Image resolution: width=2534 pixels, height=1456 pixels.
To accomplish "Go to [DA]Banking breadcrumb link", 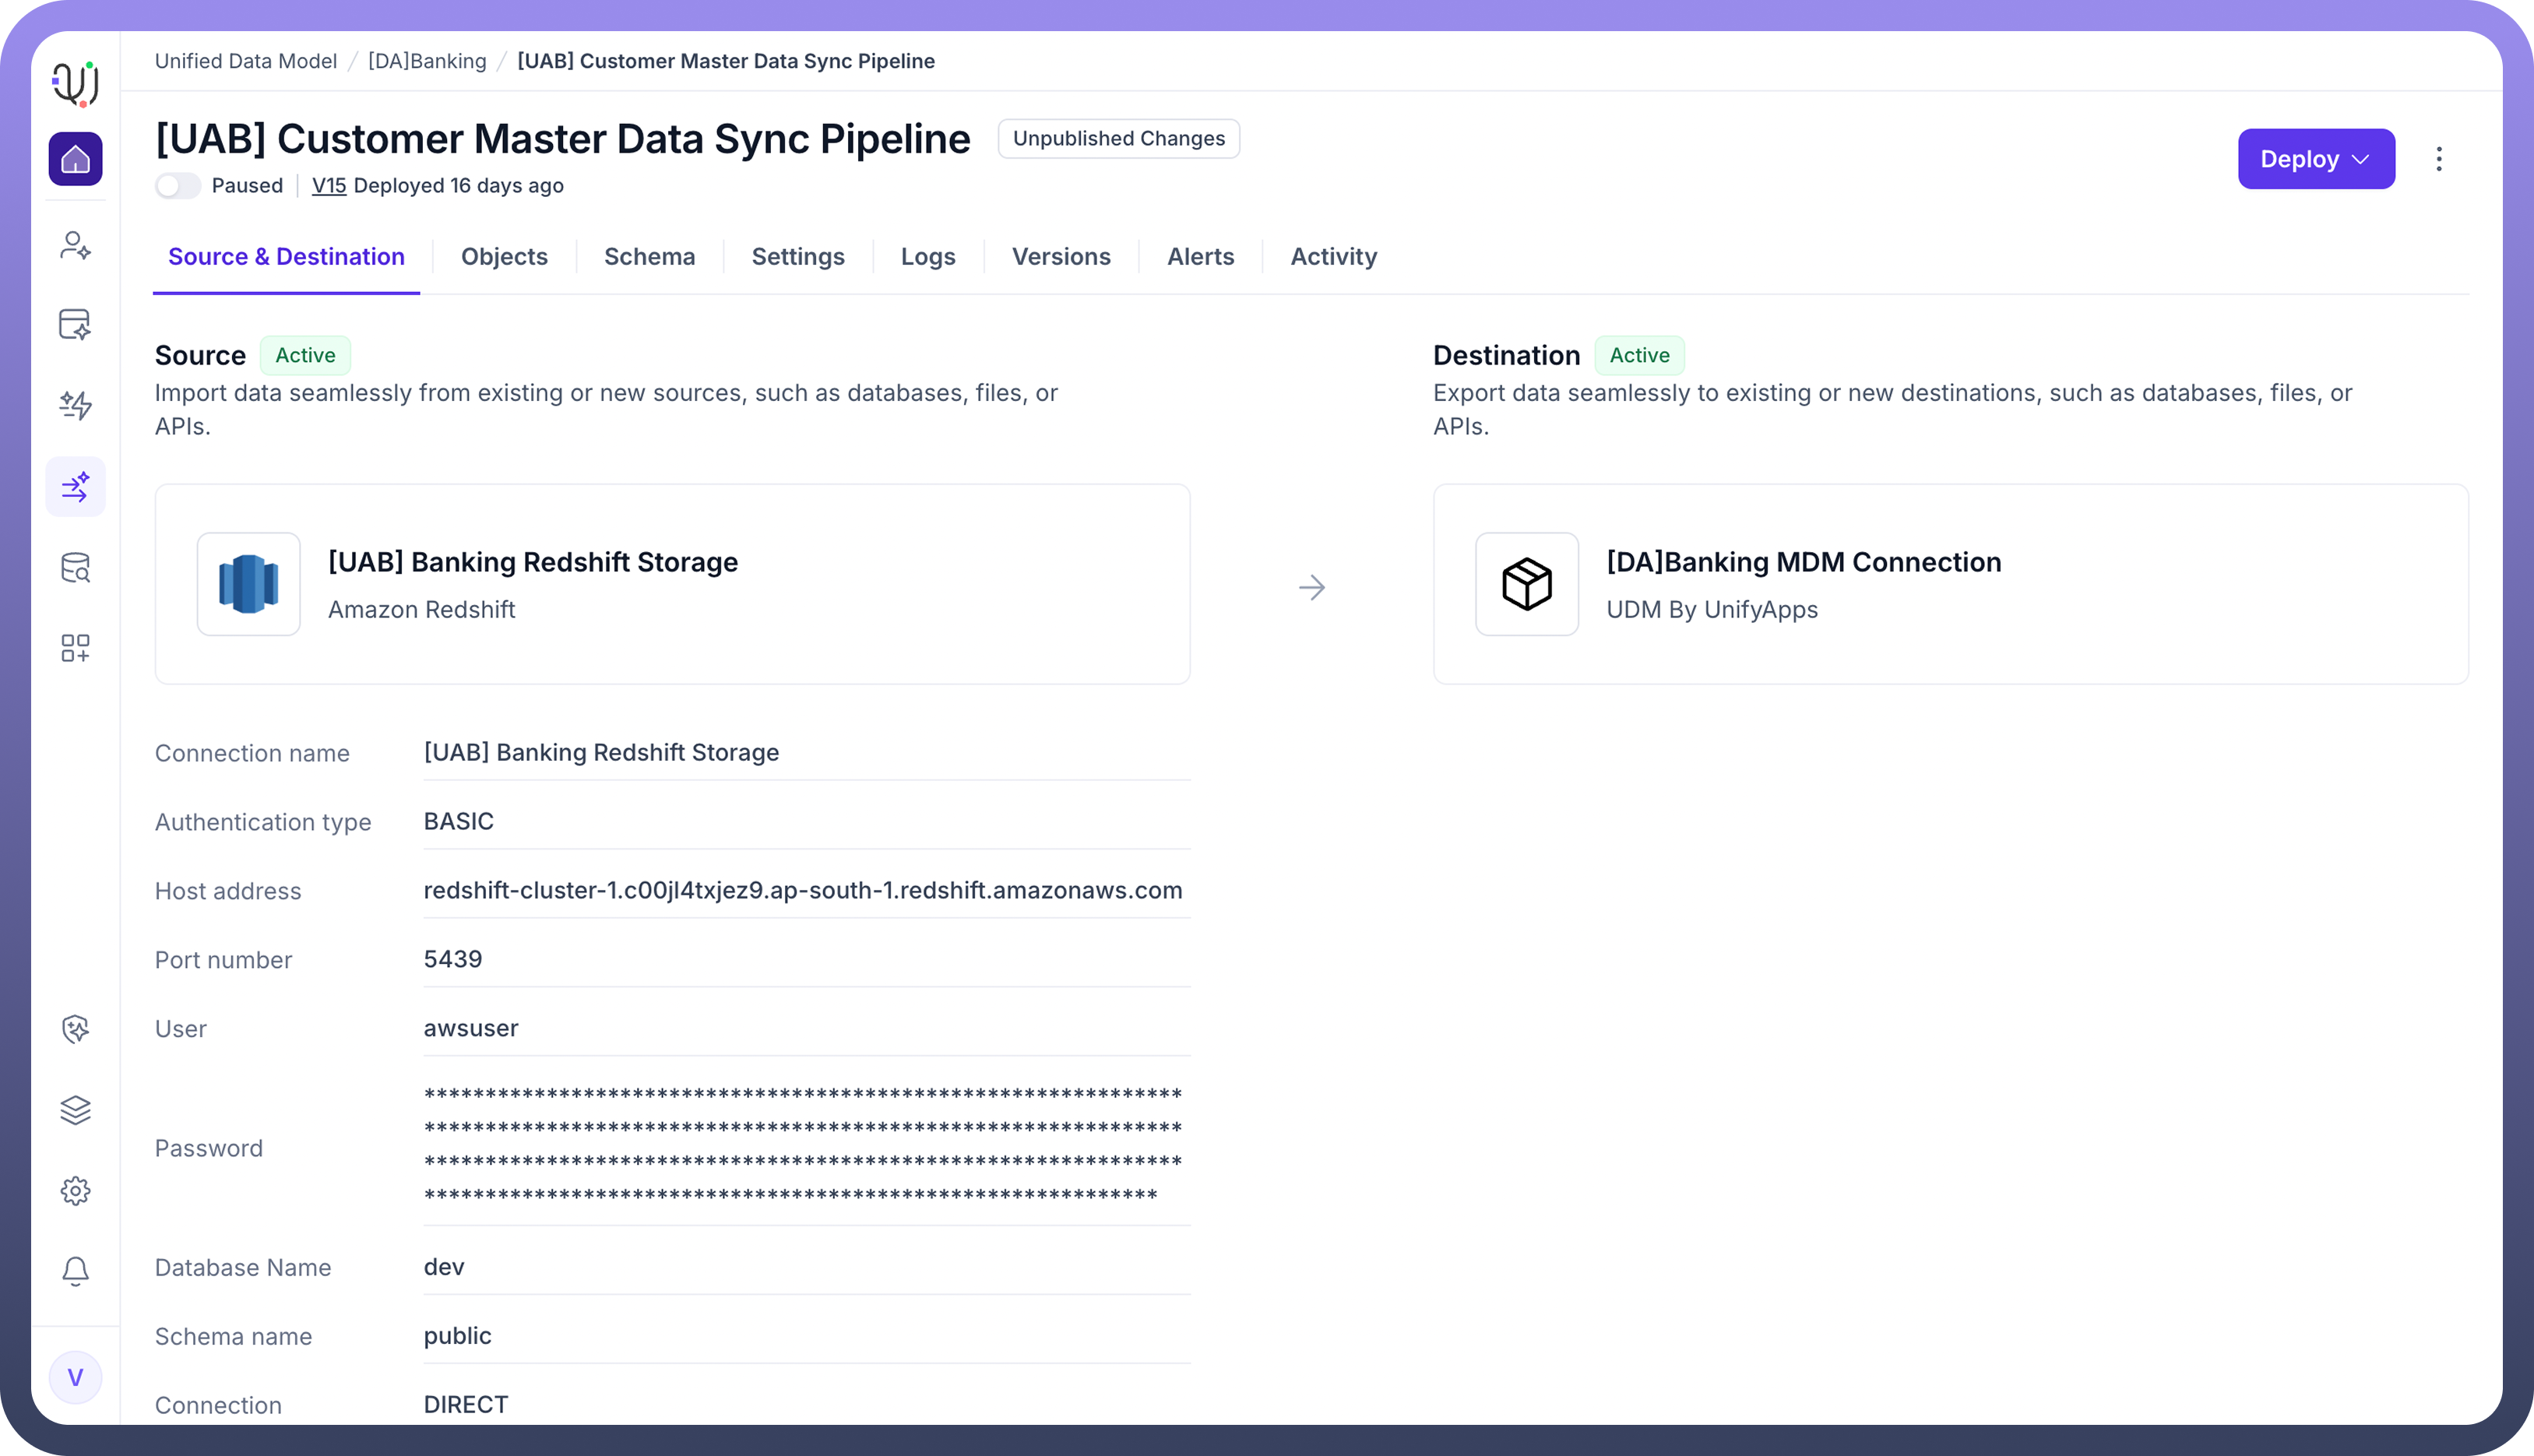I will (427, 61).
